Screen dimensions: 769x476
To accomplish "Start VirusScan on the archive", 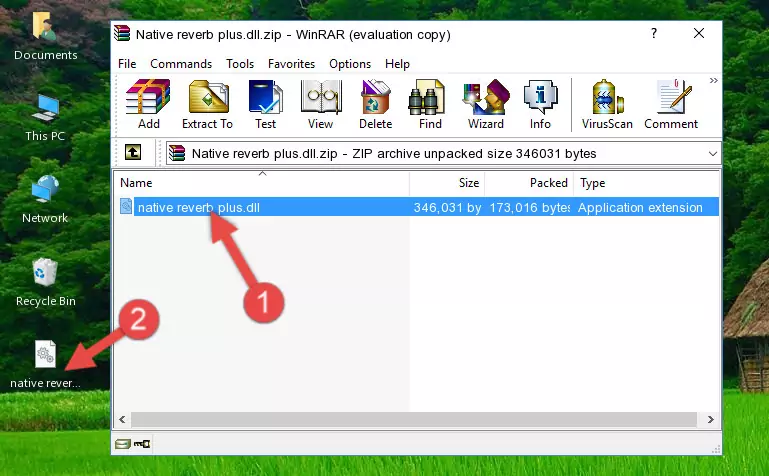I will click(607, 104).
